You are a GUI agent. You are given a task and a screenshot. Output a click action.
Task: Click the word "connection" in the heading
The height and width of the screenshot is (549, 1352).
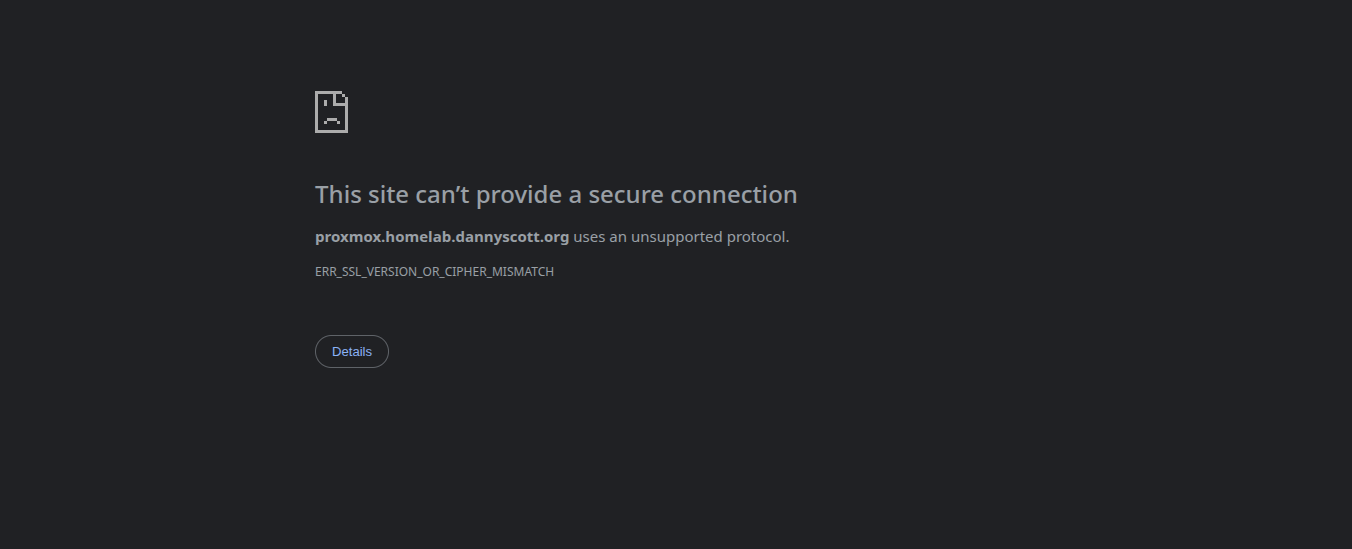click(x=734, y=195)
